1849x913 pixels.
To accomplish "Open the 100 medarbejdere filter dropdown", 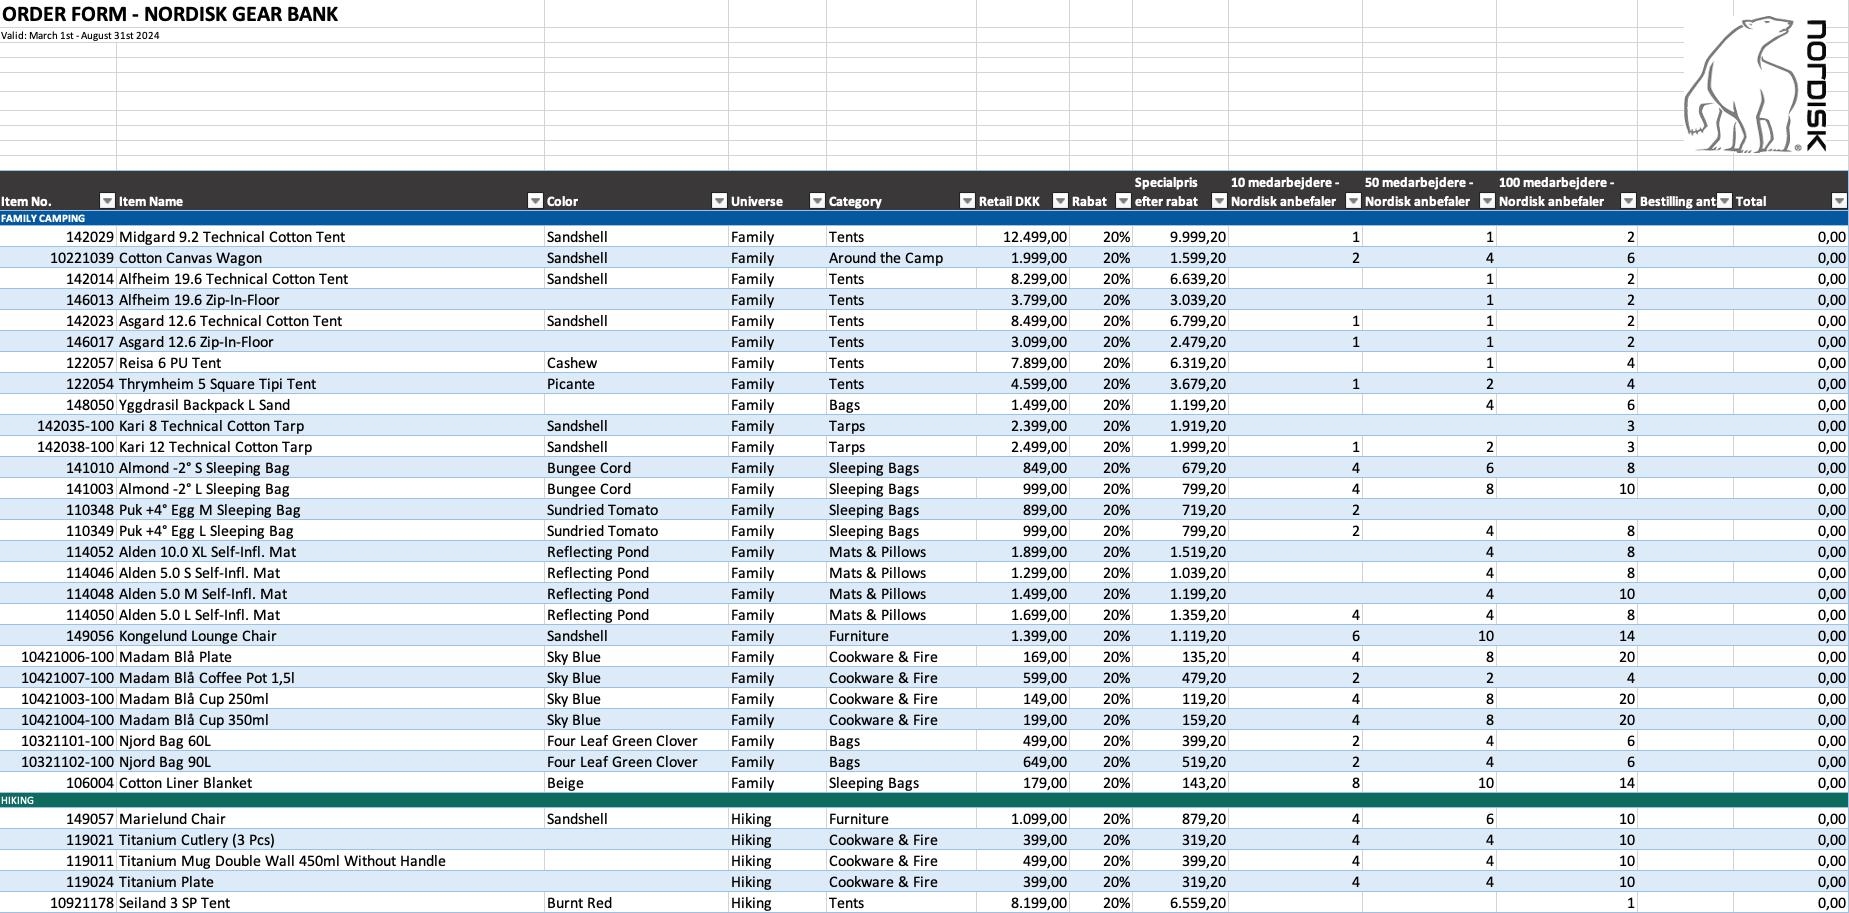I will pos(1628,201).
